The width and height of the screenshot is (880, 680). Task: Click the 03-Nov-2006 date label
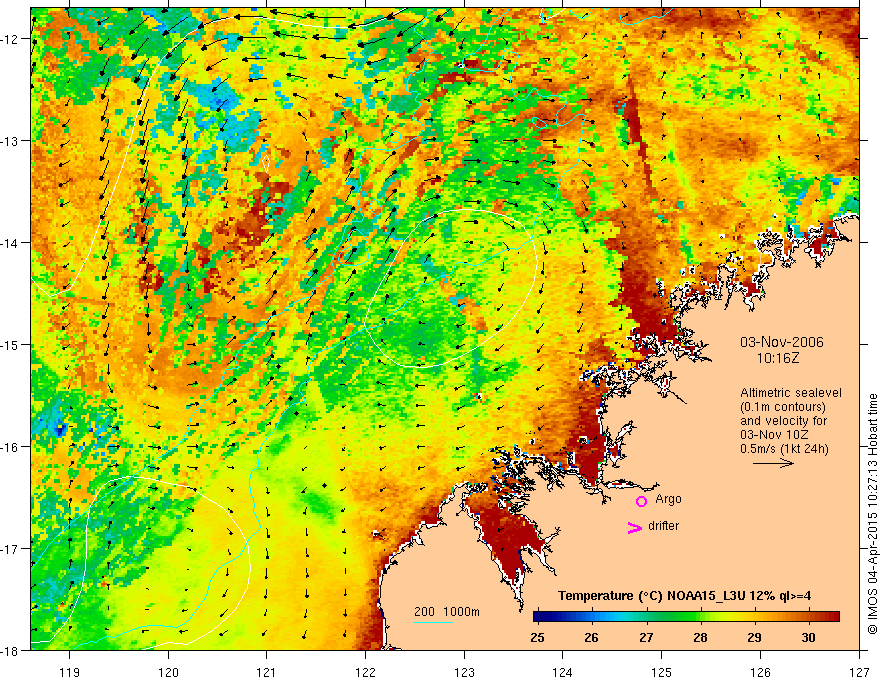(782, 342)
